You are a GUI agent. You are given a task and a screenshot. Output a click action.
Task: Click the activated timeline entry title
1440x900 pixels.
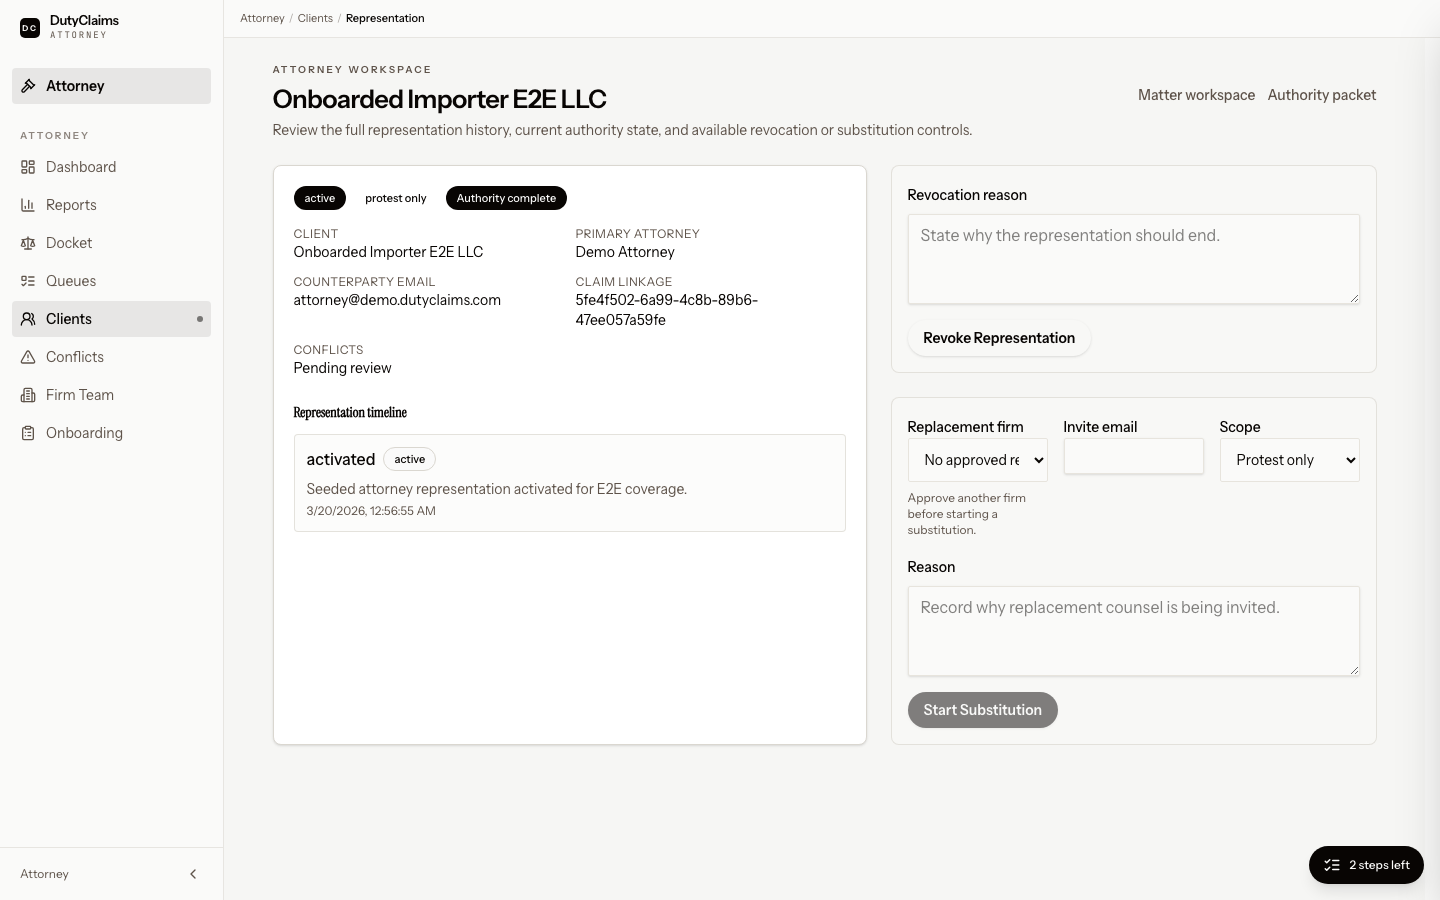341,459
